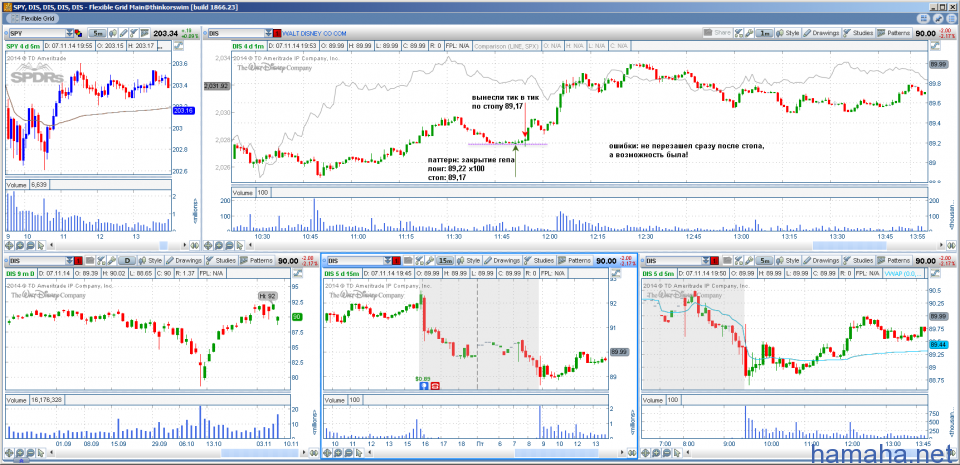
Task: Open wrench settings on bottom-right DIS chart
Action: 749,260
